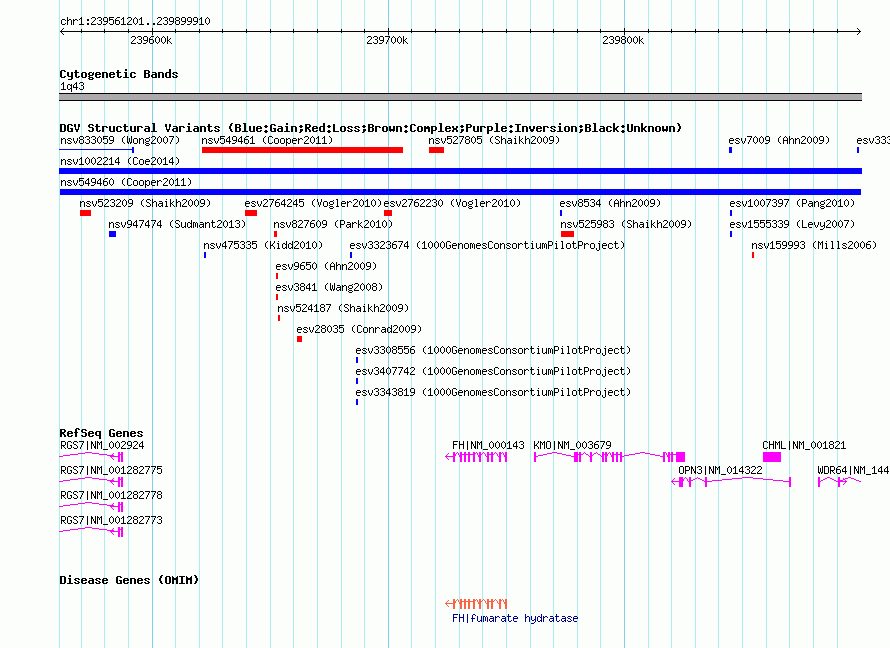Open the FH|NM_000143 gene label
Viewport: 890px width, 648px height.
click(488, 445)
